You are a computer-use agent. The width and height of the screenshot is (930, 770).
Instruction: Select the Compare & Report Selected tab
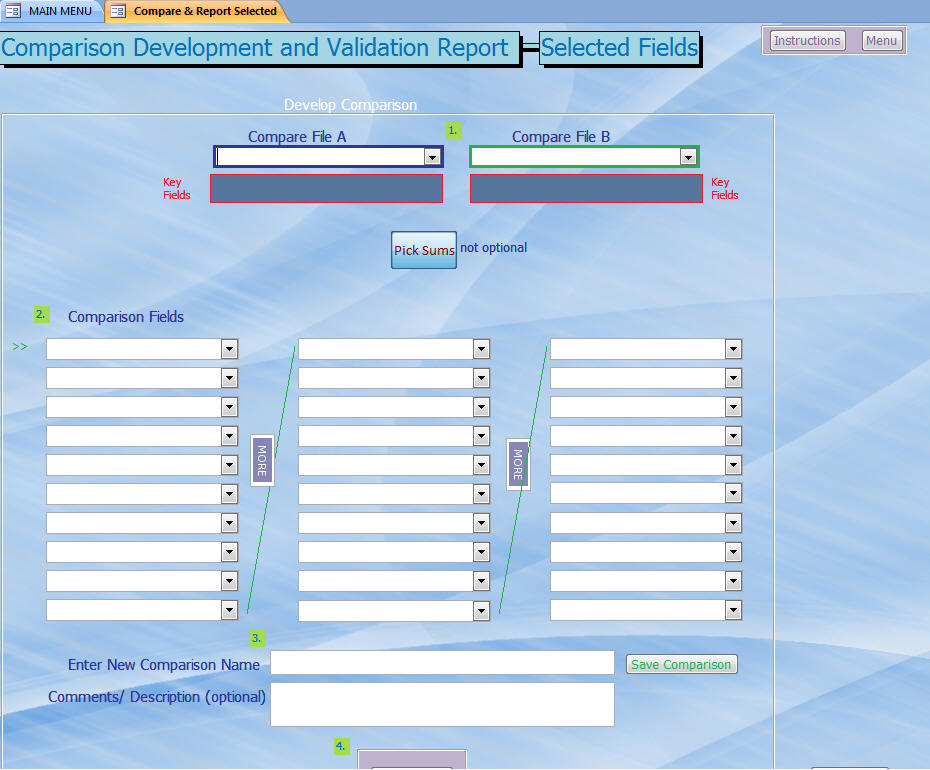205,11
